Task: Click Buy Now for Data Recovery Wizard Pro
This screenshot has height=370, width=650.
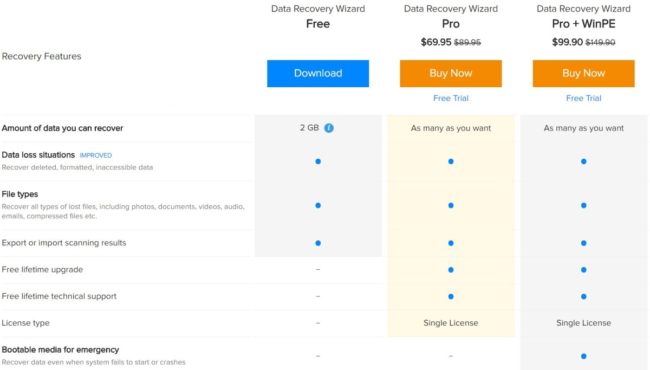Action: coord(451,73)
